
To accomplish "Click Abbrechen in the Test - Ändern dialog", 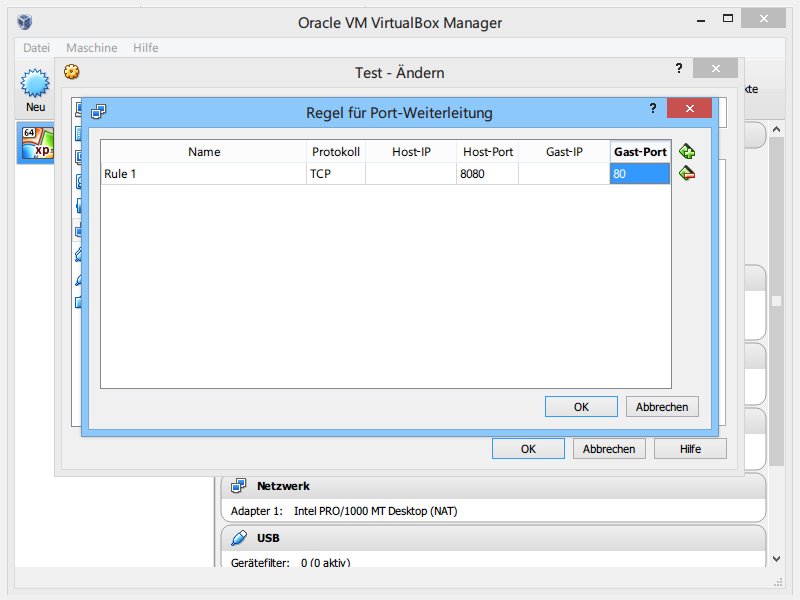I will (609, 448).
